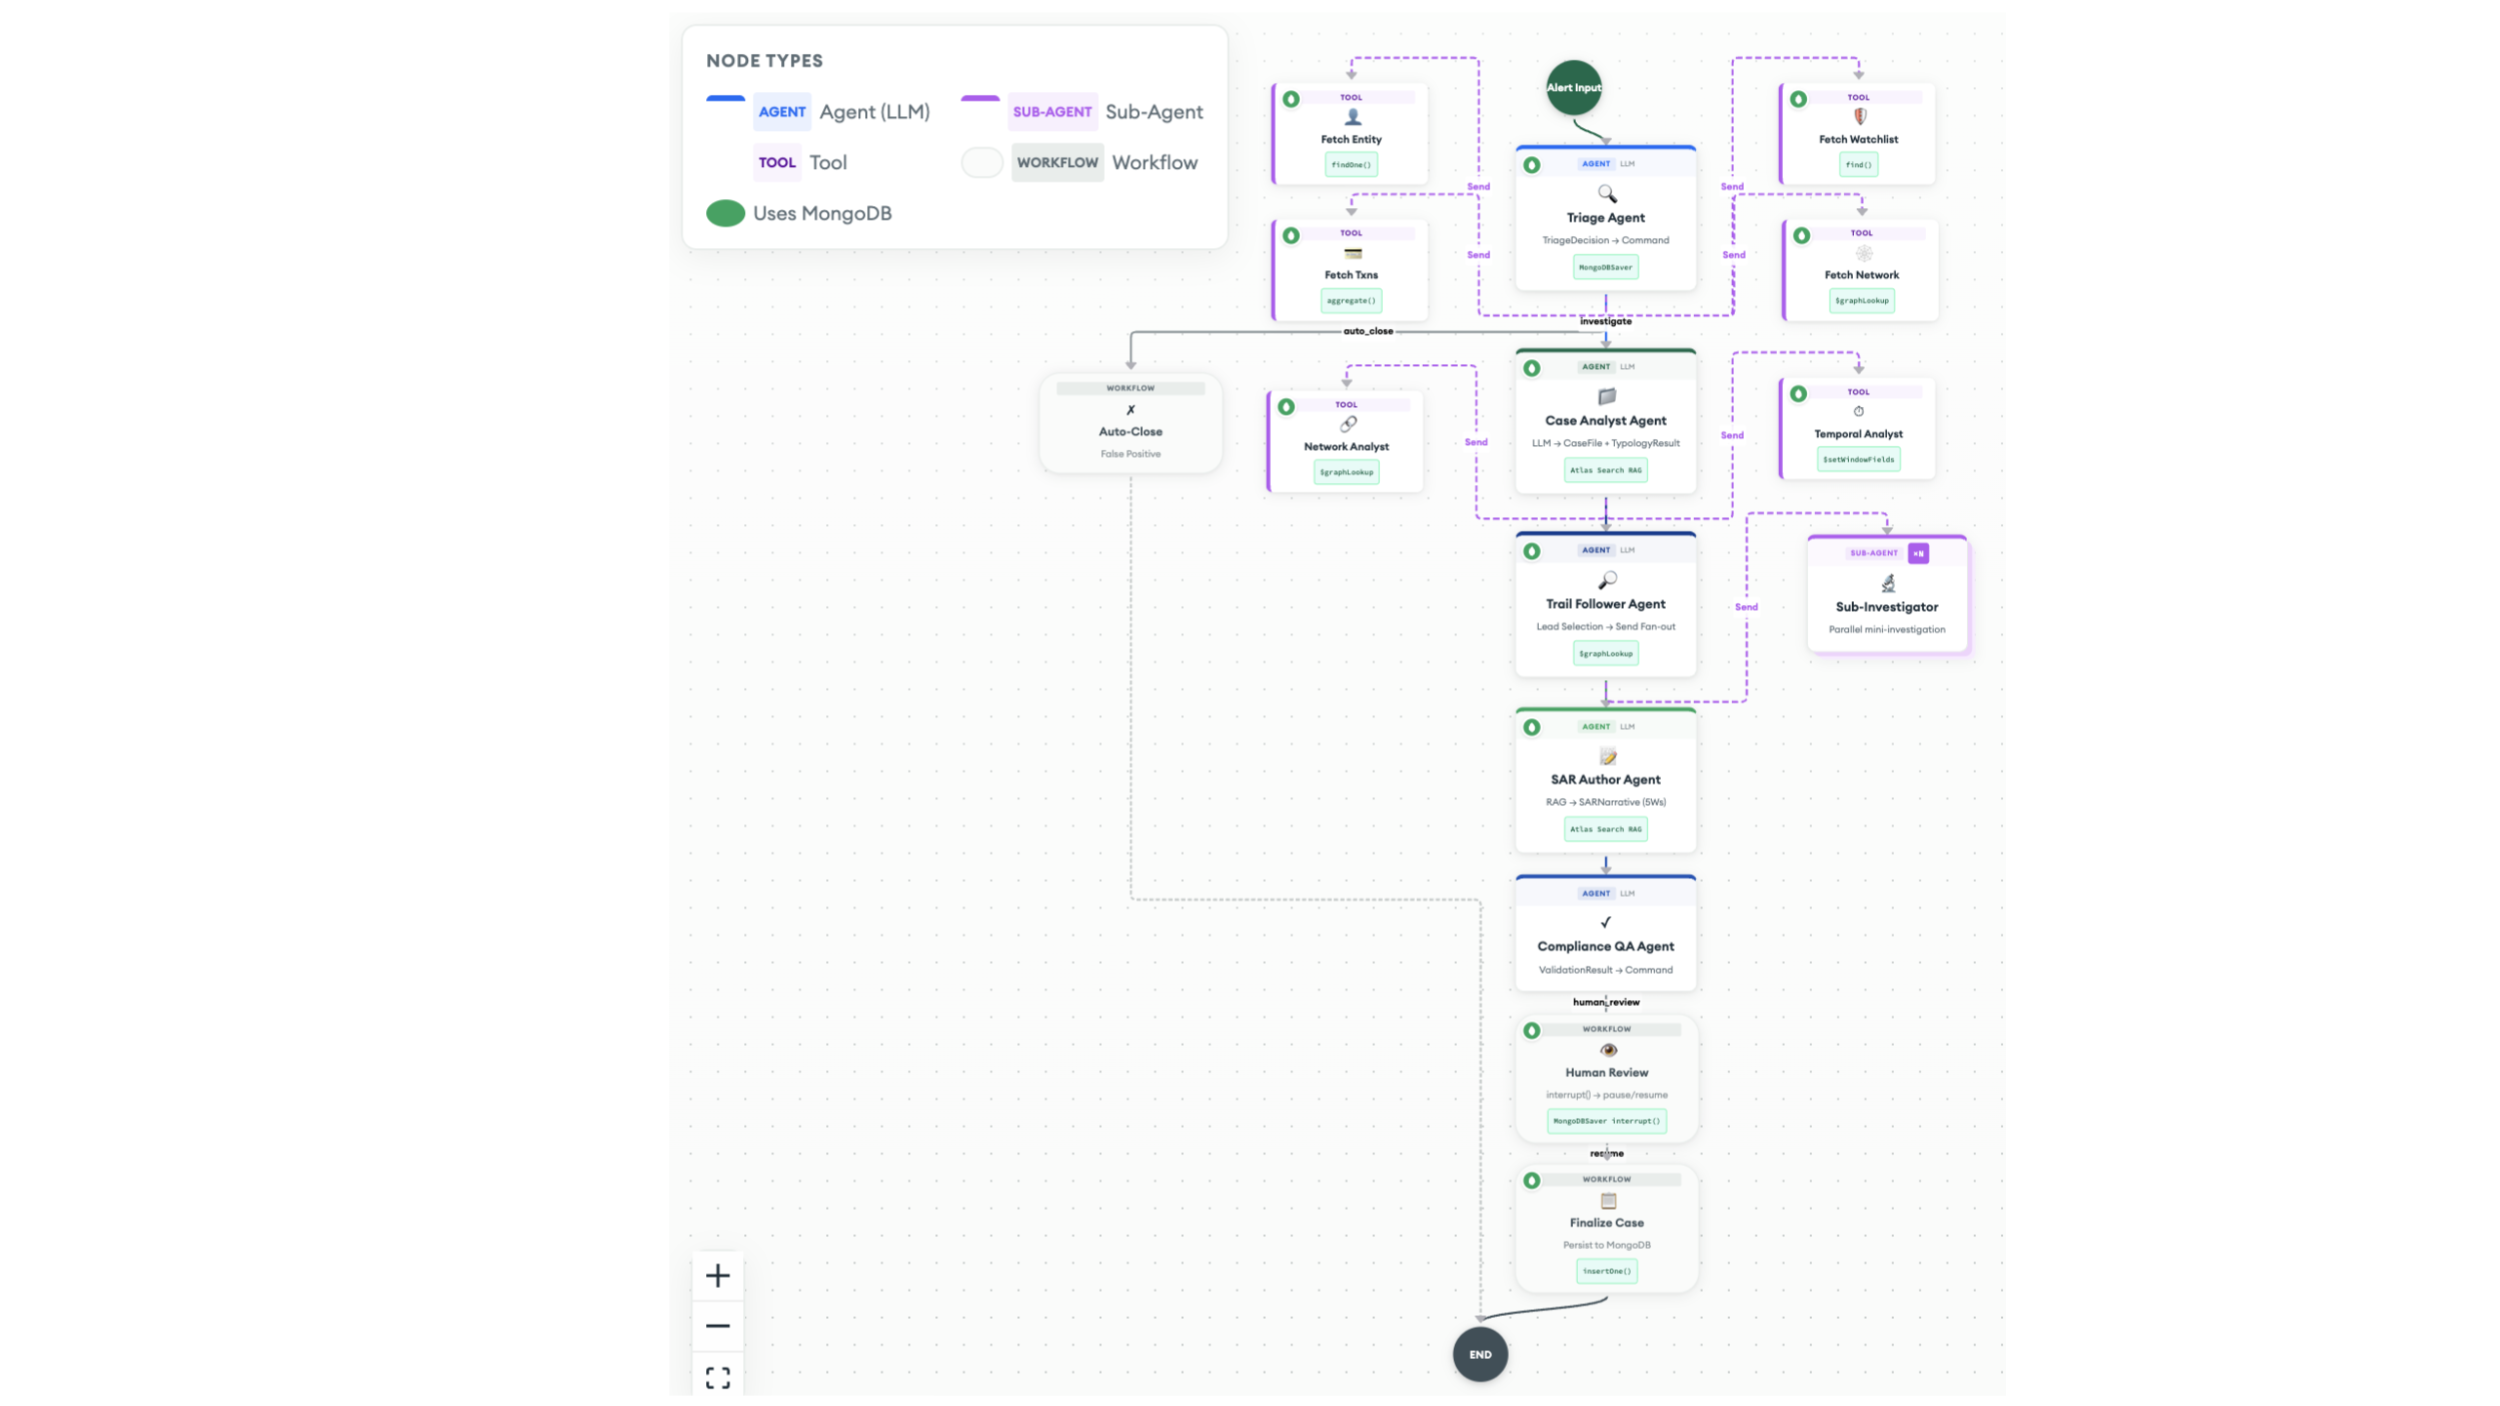The height and width of the screenshot is (1406, 2500).
Task: Click the insertOne() tag on Finalize Case
Action: coord(1606,1271)
